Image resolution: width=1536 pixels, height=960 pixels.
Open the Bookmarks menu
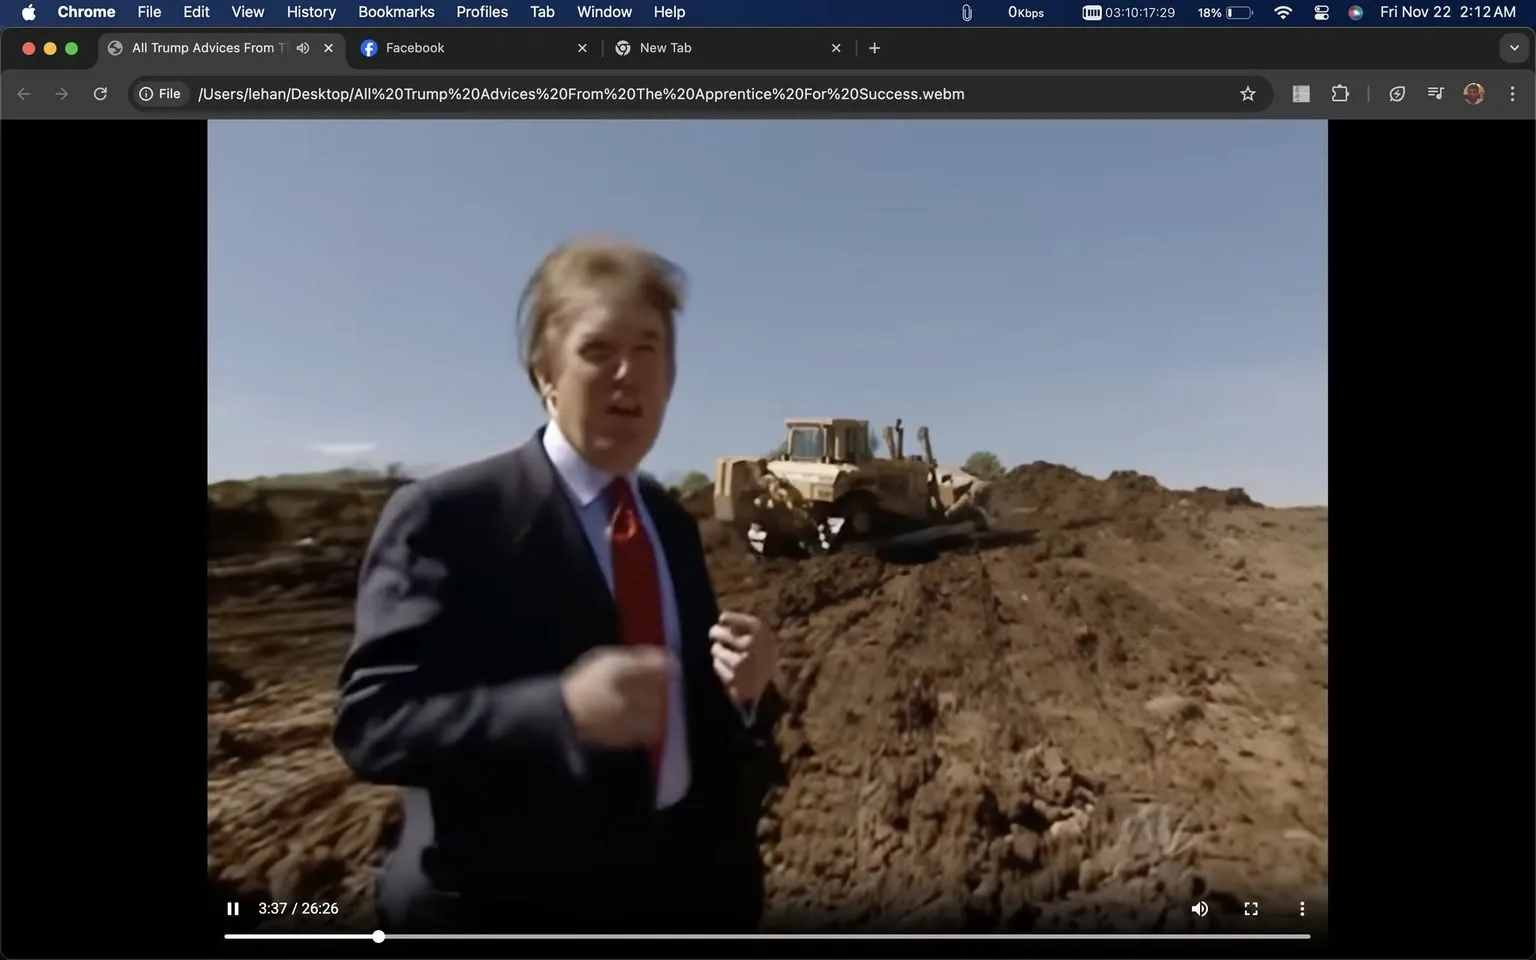[x=396, y=12]
